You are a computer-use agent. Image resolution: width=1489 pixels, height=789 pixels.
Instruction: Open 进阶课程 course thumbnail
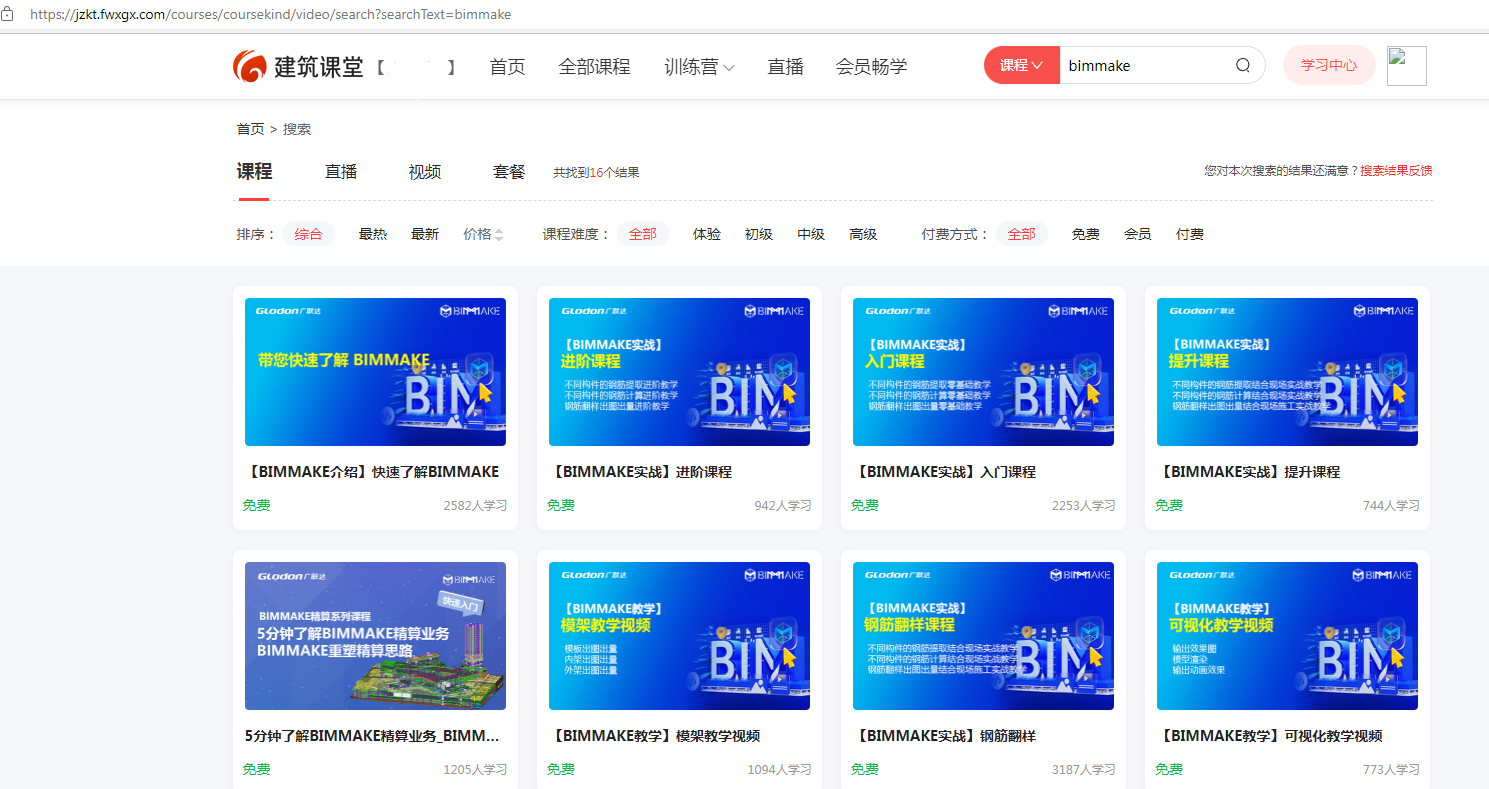(x=679, y=372)
